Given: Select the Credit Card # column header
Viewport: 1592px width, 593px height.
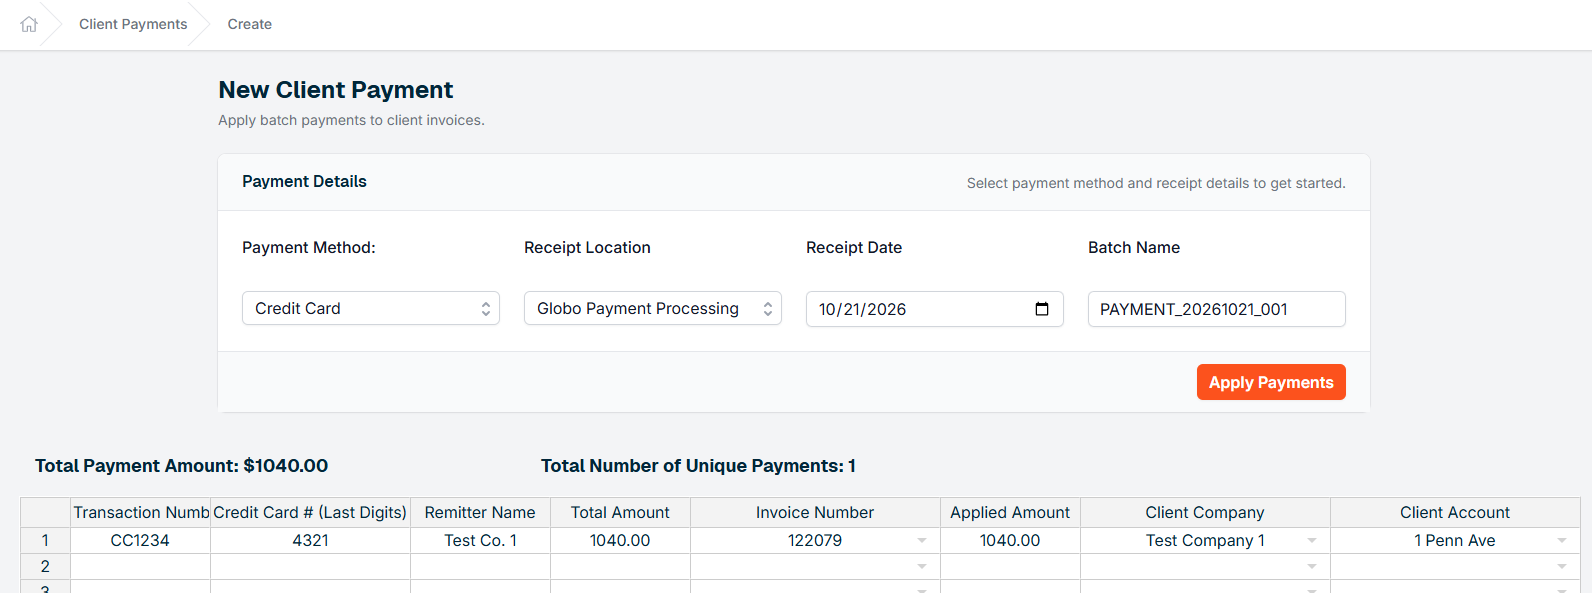Looking at the screenshot, I should click(310, 512).
